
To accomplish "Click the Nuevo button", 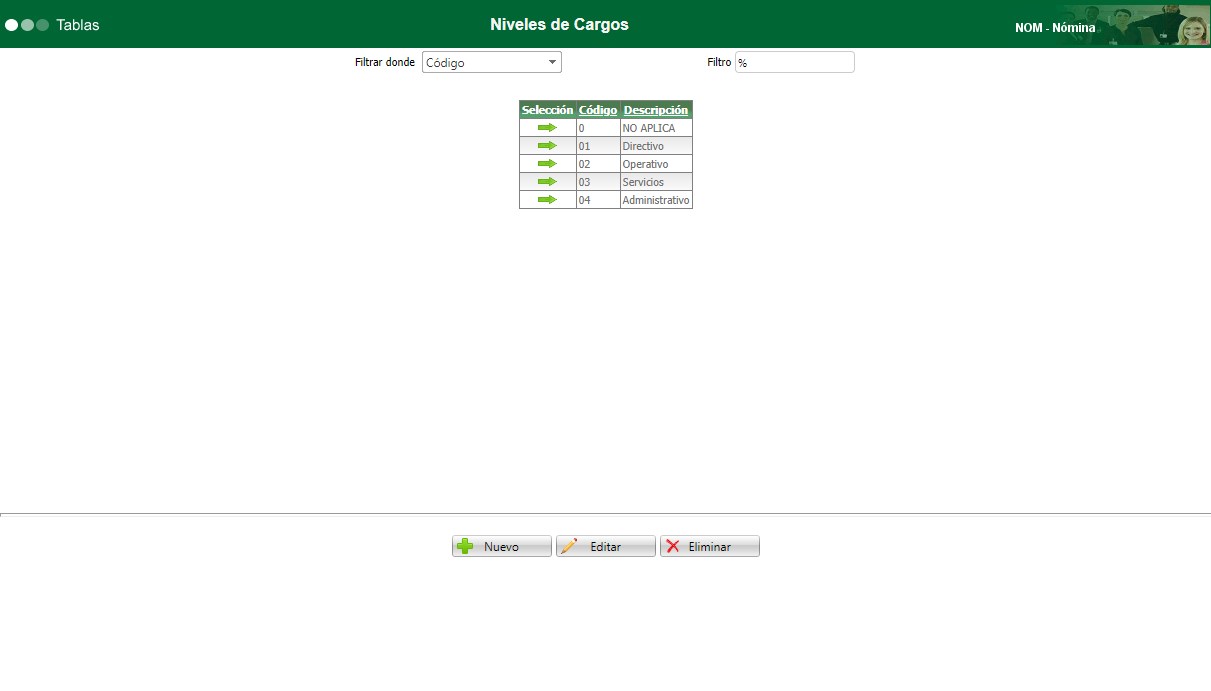I will pos(501,546).
